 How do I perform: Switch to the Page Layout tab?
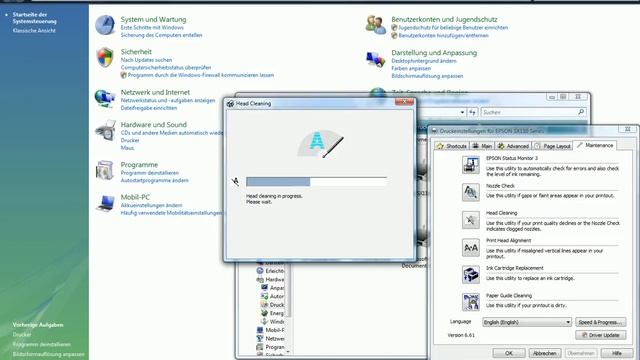(x=552, y=146)
